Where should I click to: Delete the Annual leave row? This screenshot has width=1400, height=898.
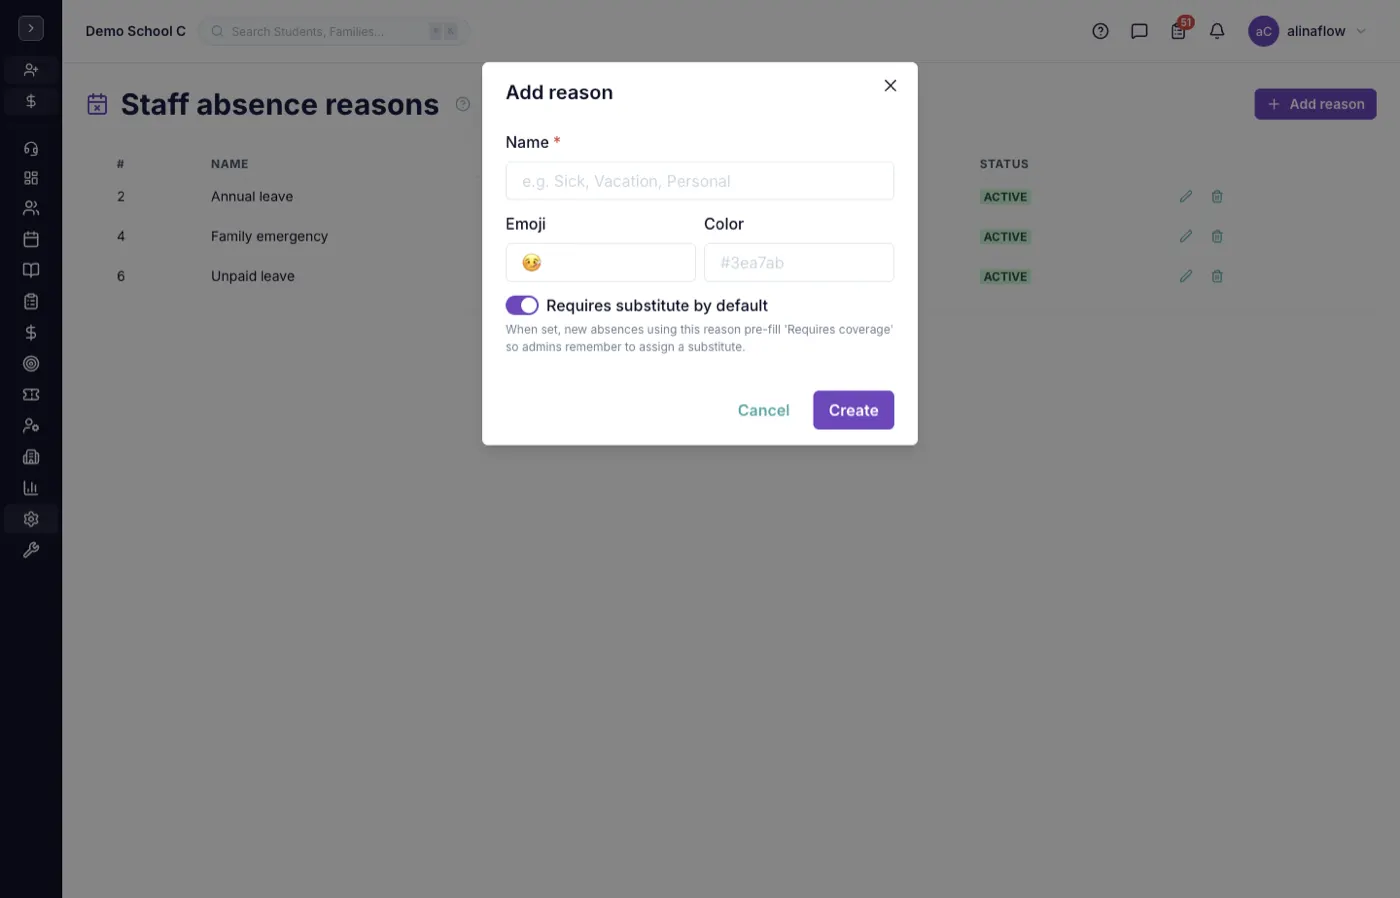[1217, 197]
